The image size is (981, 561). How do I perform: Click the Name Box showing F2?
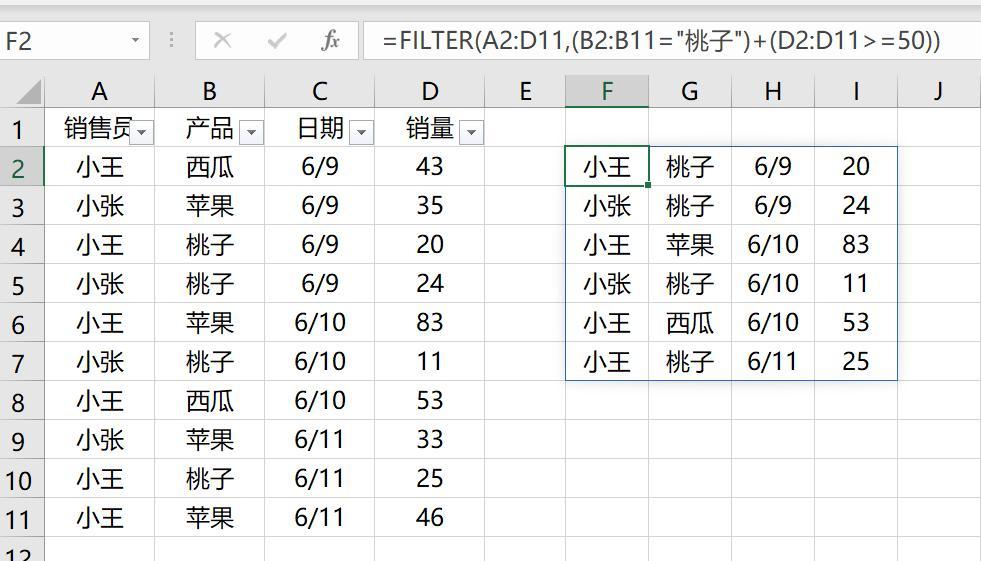coord(74,41)
